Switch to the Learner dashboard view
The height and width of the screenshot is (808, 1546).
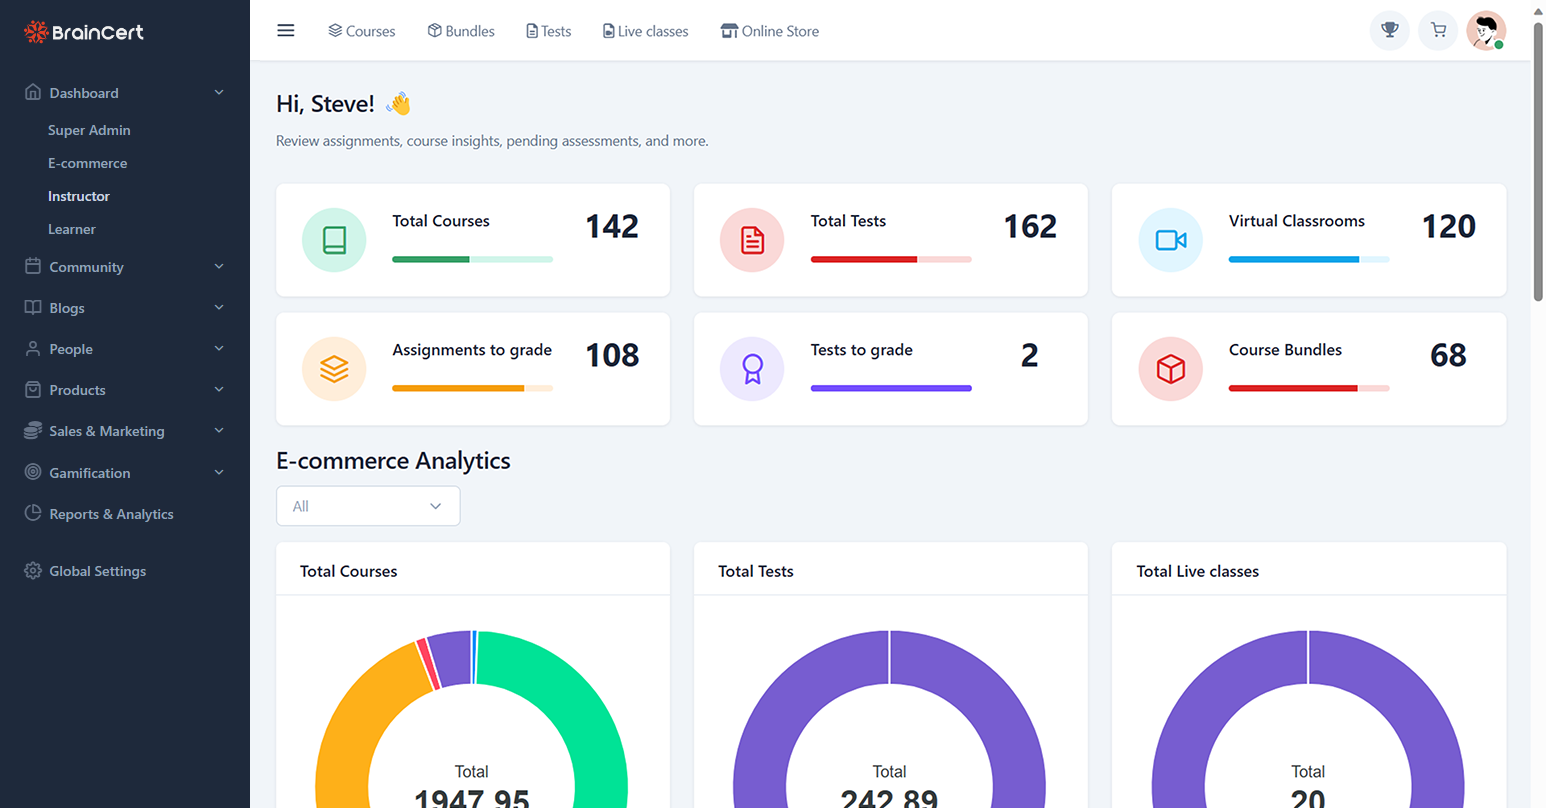[72, 229]
